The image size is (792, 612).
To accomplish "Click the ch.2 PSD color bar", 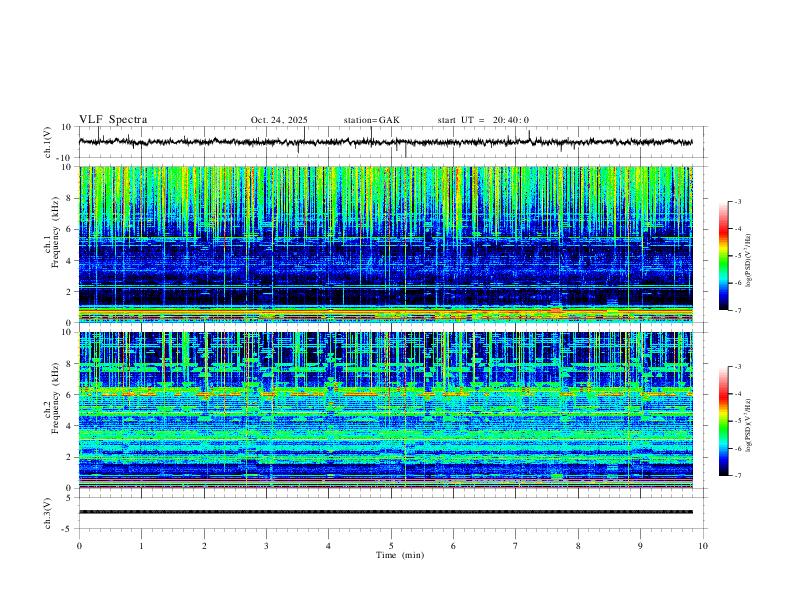I will 723,421.
